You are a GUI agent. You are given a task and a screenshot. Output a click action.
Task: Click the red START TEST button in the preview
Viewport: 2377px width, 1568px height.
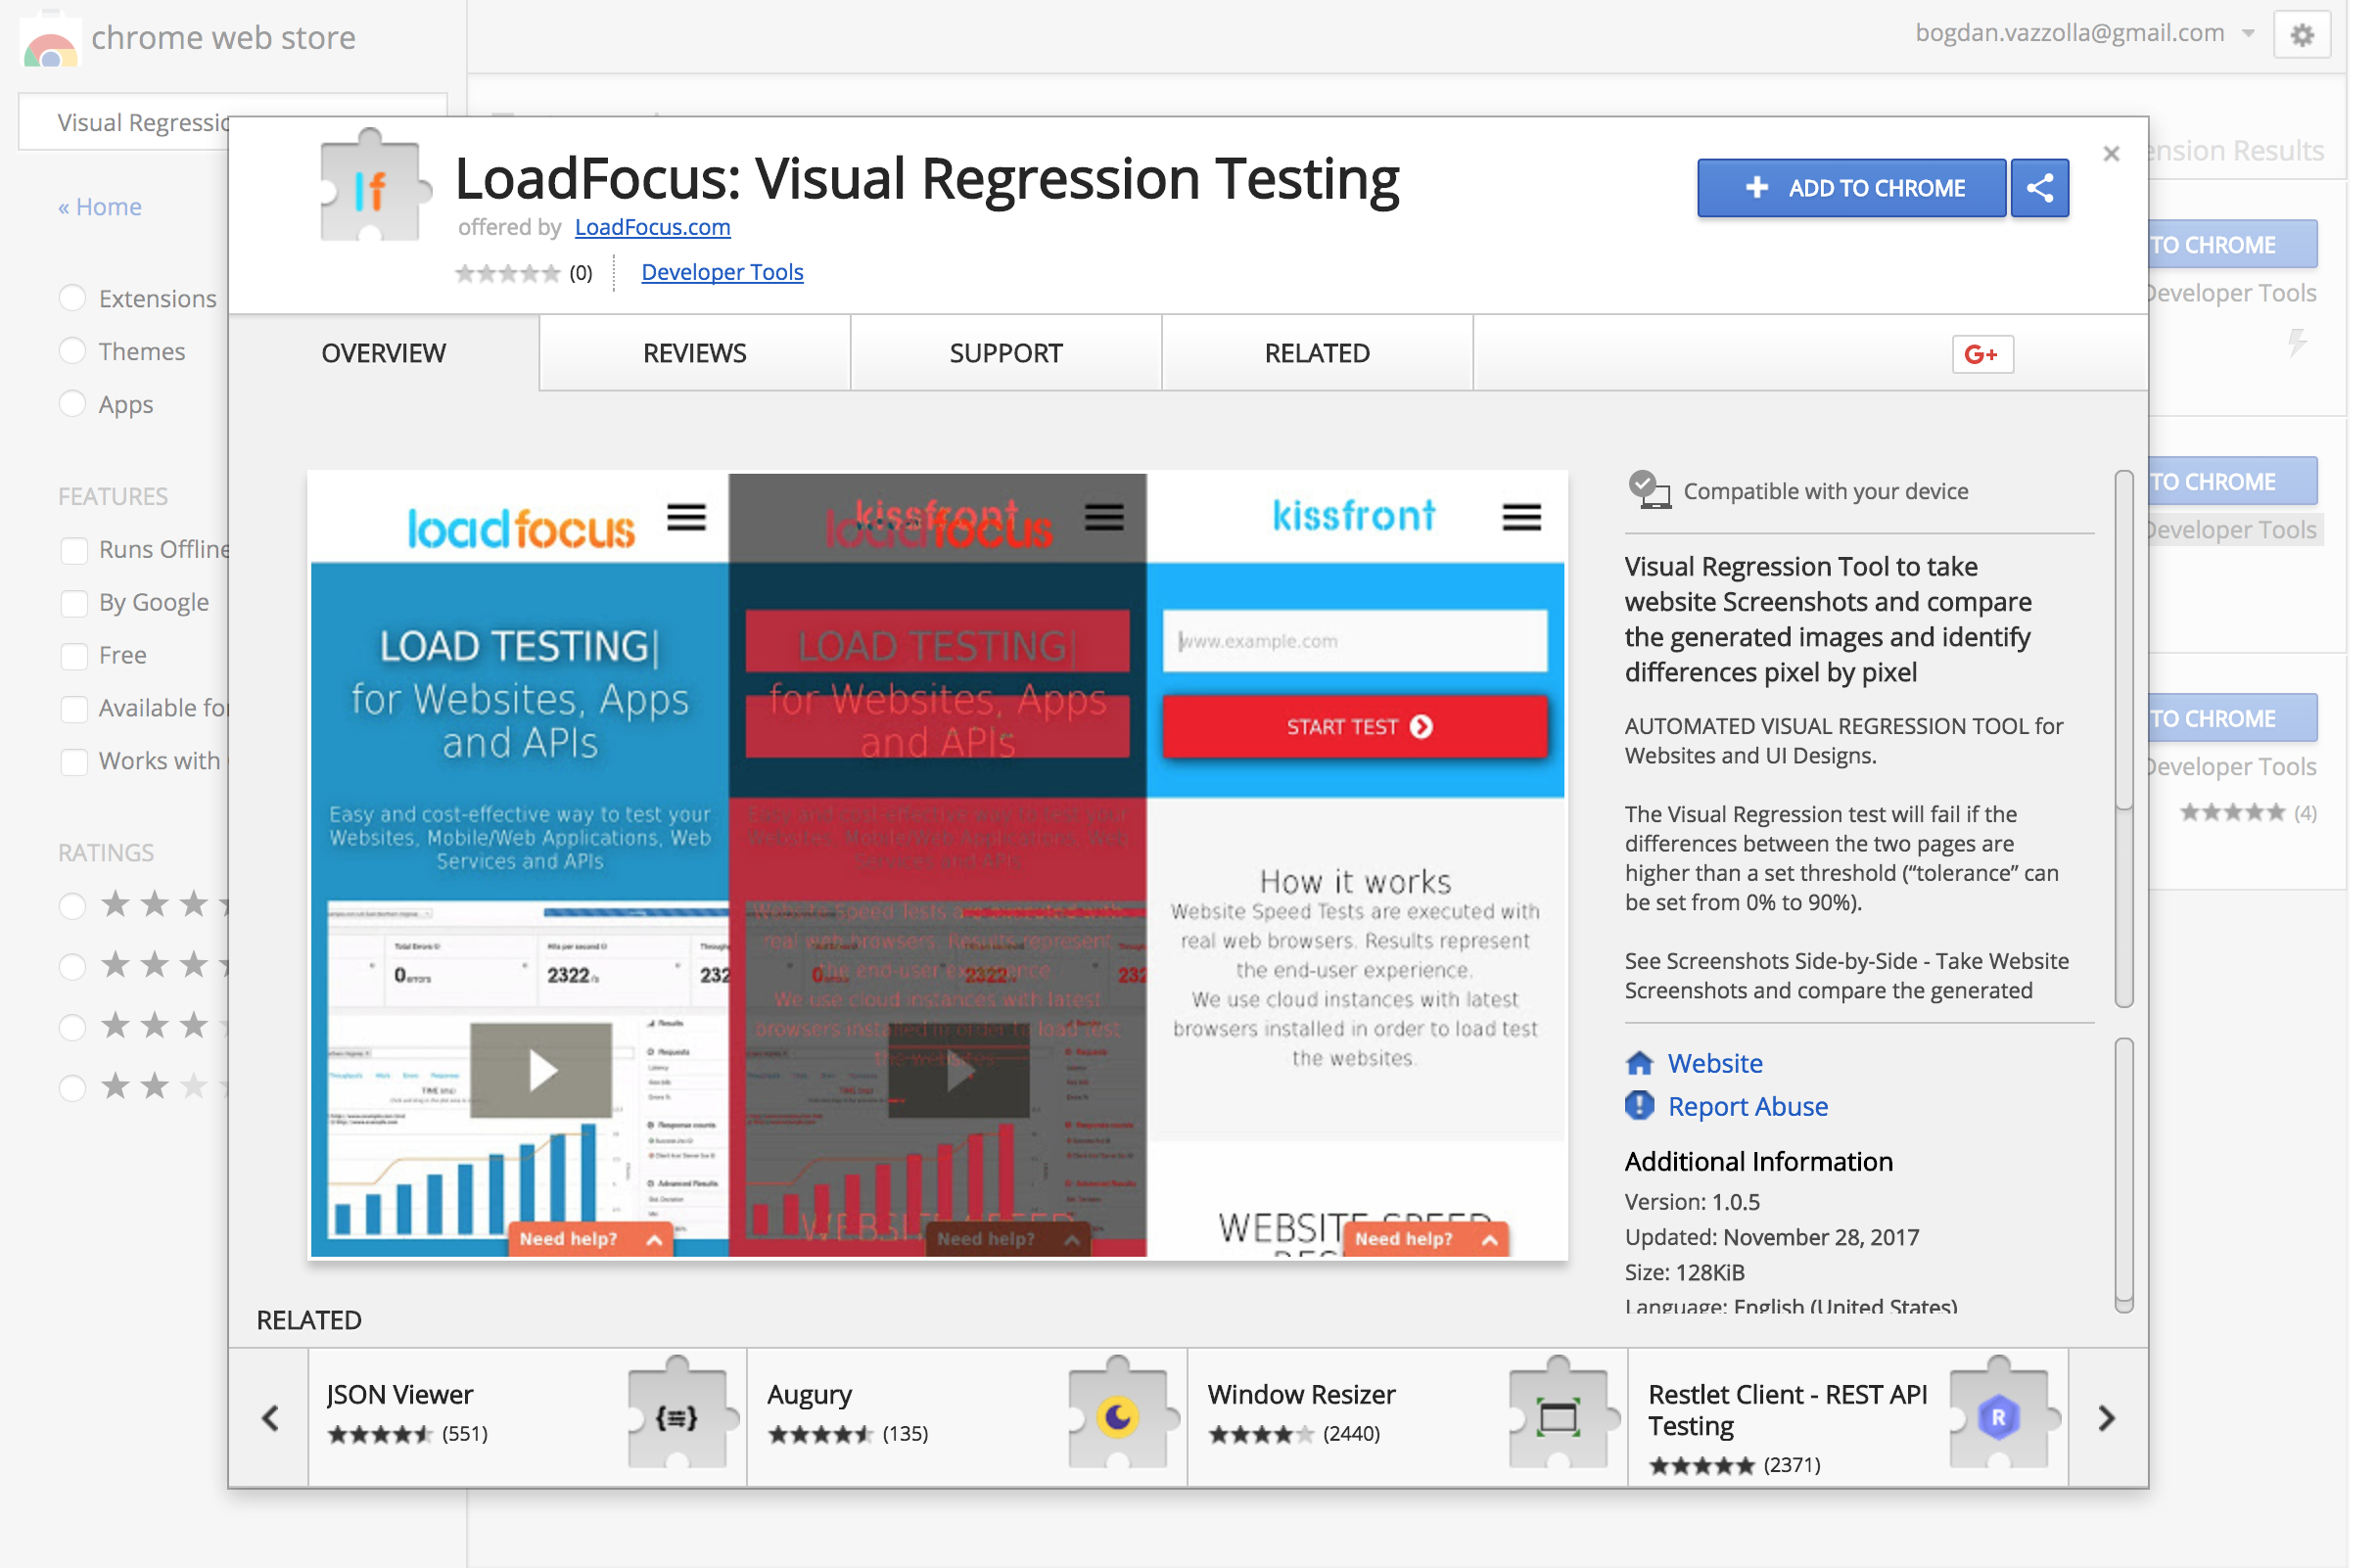1355,727
